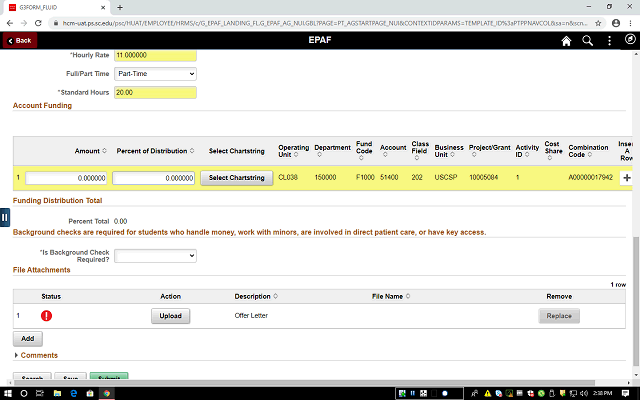The height and width of the screenshot is (400, 640).
Task: Click the Operating Unit value CL038
Action: coord(288,178)
